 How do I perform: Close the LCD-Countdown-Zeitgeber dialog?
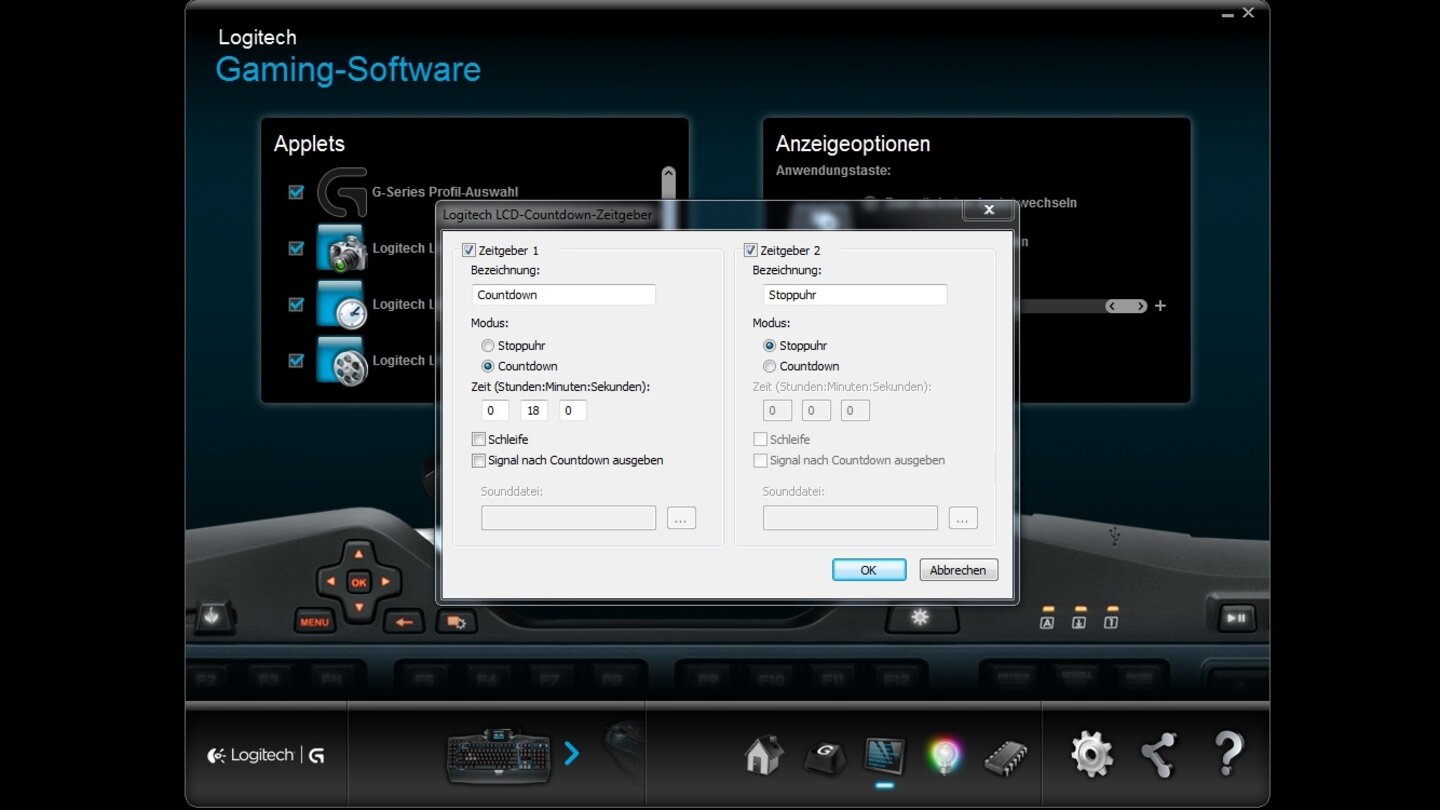coord(988,209)
